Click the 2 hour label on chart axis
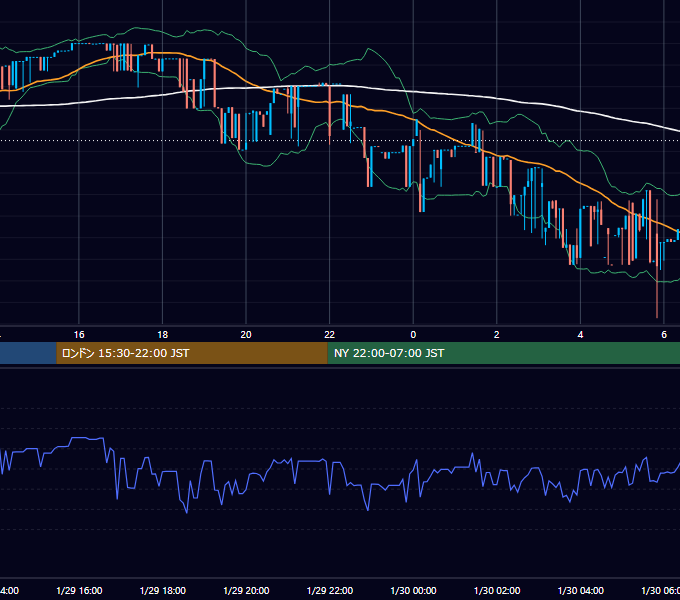This screenshot has width=680, height=600. tap(497, 335)
